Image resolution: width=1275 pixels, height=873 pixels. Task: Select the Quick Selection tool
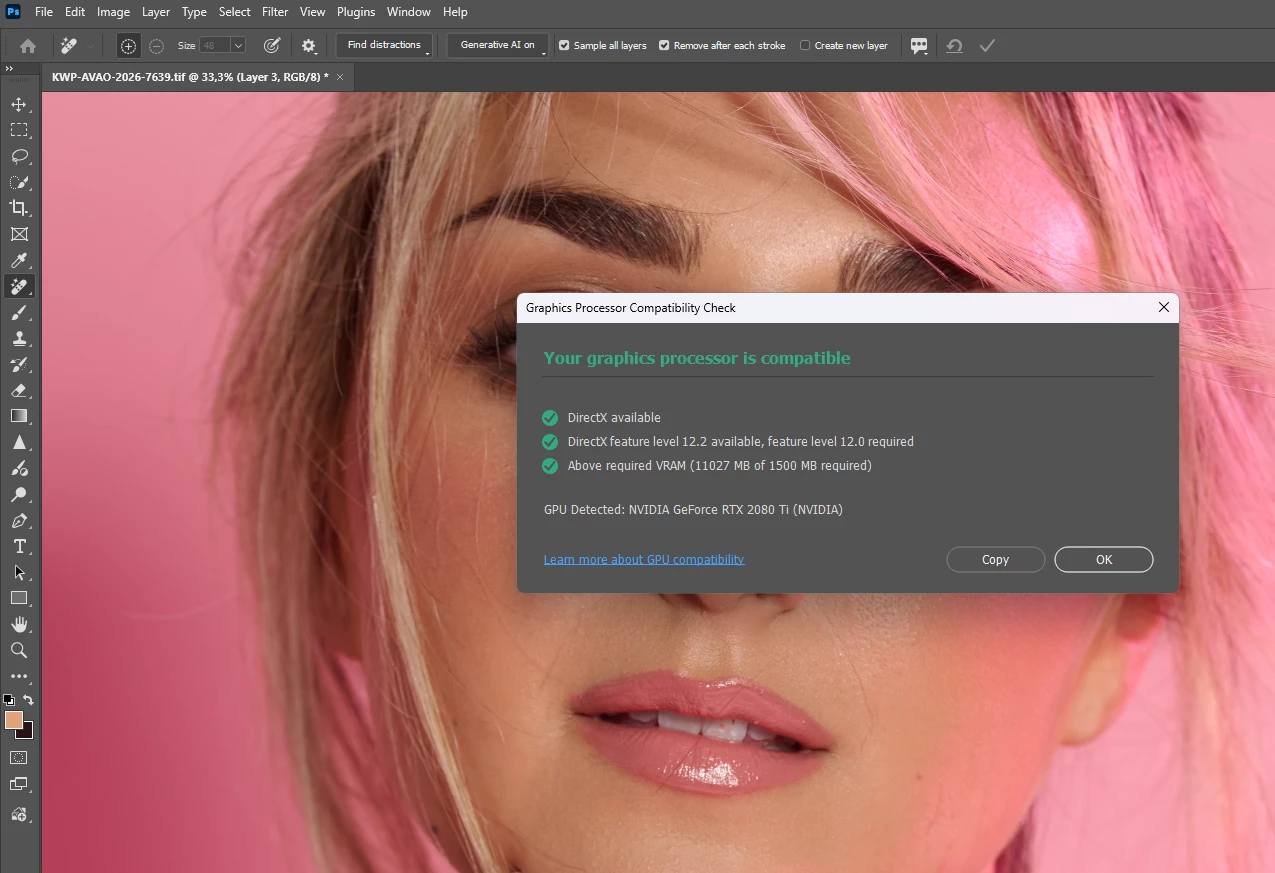(19, 182)
